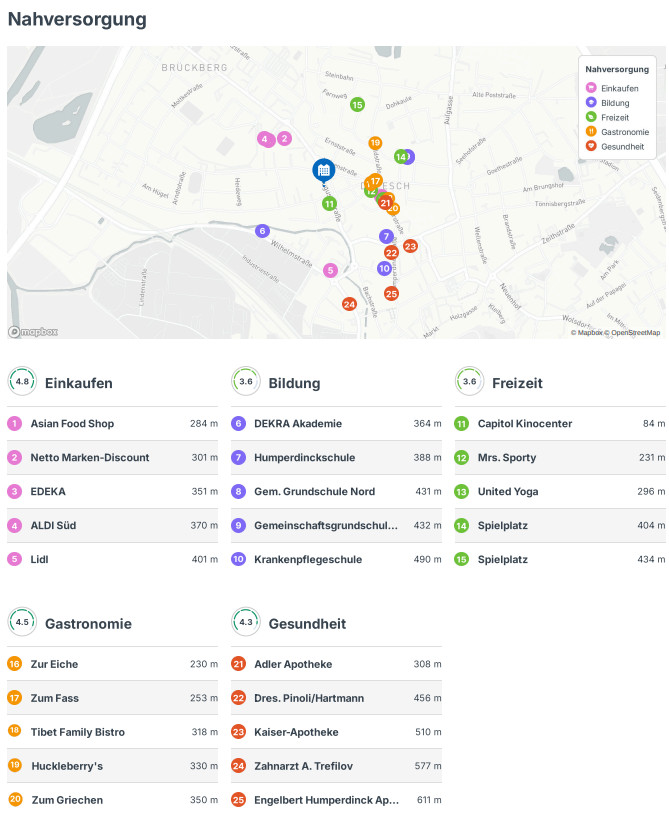Select red map marker number 22

pos(391,252)
